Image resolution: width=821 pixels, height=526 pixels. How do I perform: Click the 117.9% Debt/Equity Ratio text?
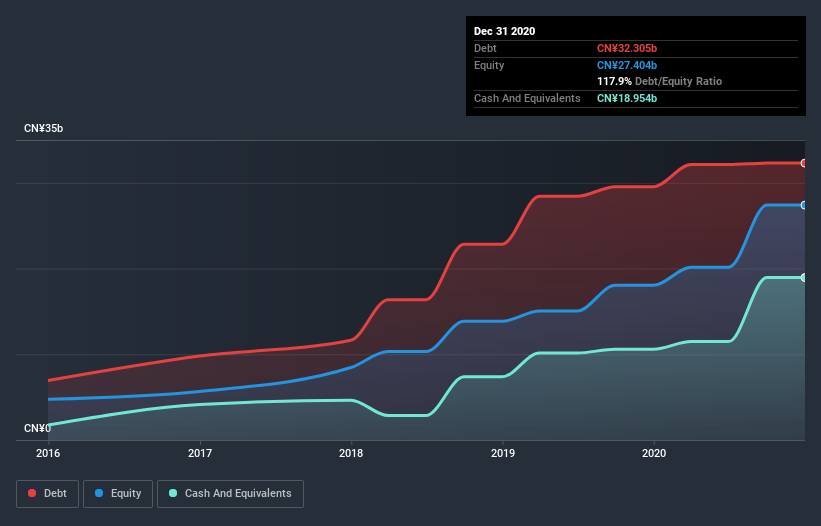coord(659,82)
